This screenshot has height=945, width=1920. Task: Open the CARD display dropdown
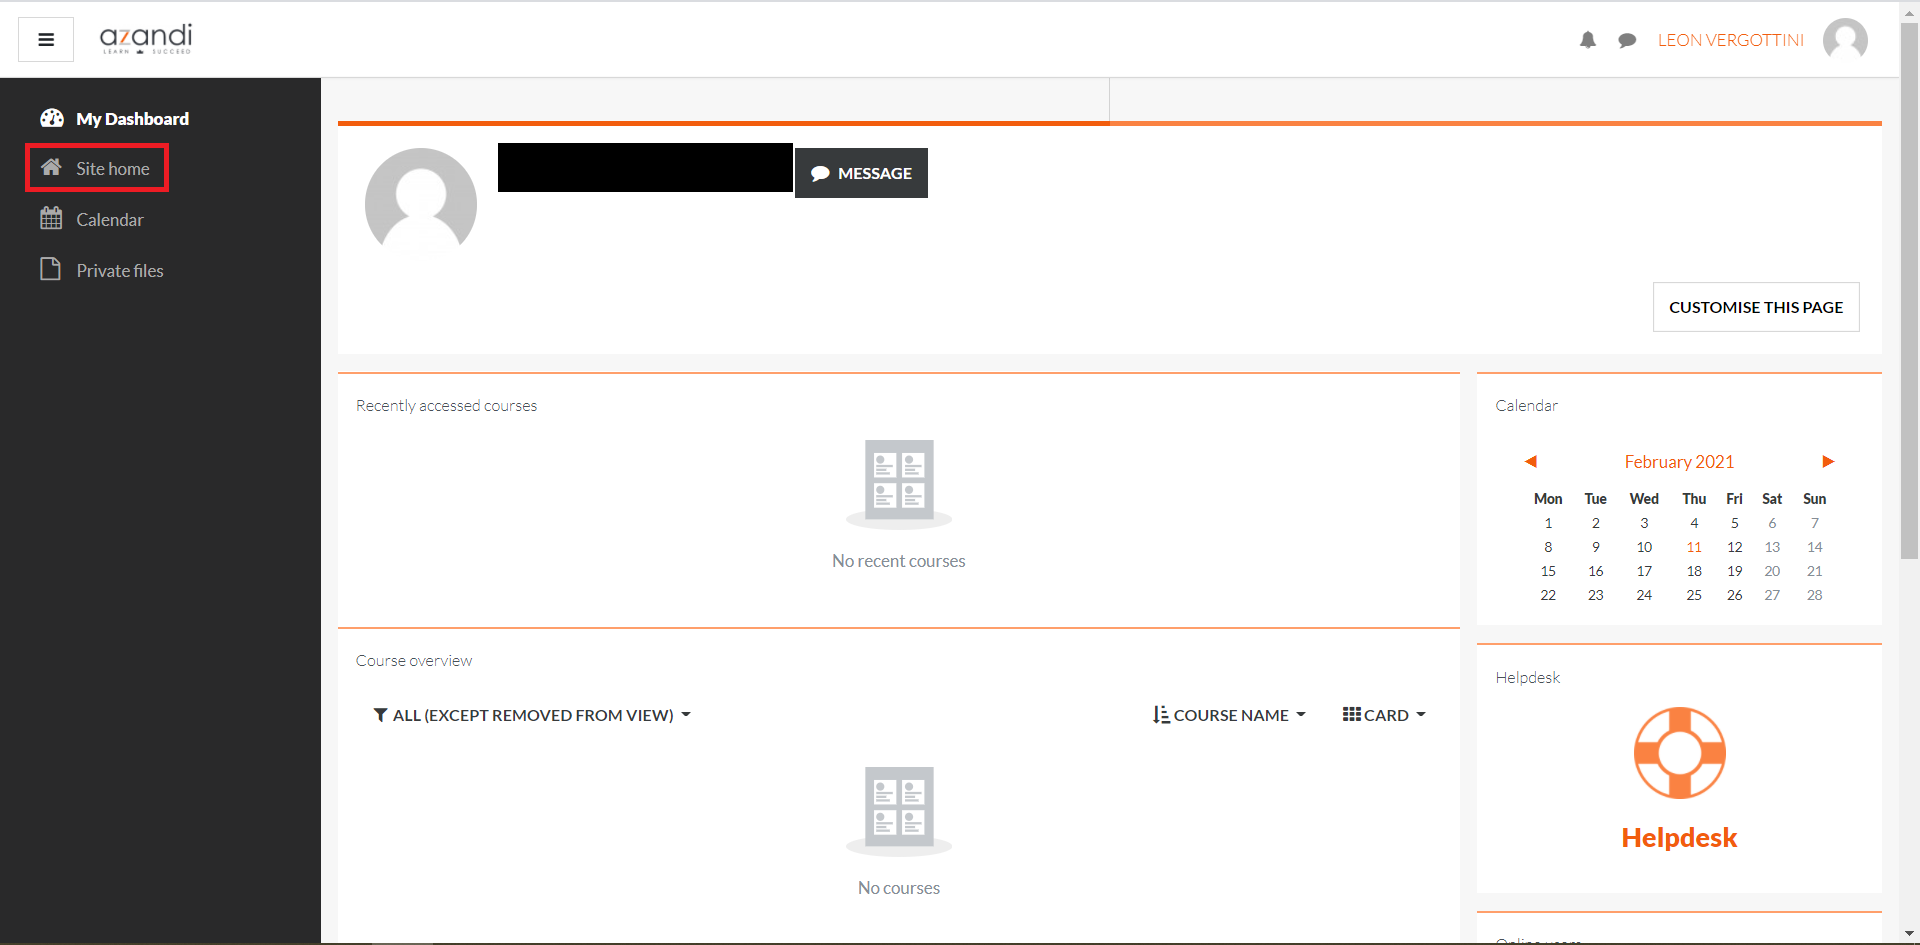1384,715
